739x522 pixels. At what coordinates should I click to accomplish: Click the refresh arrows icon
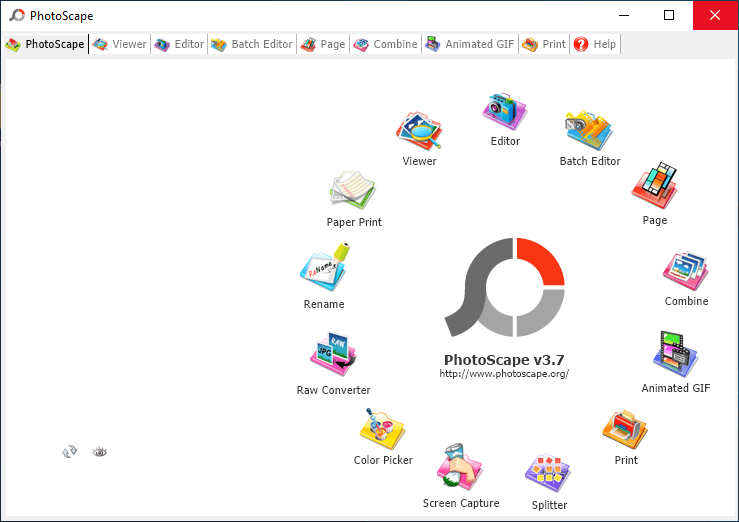tap(69, 452)
